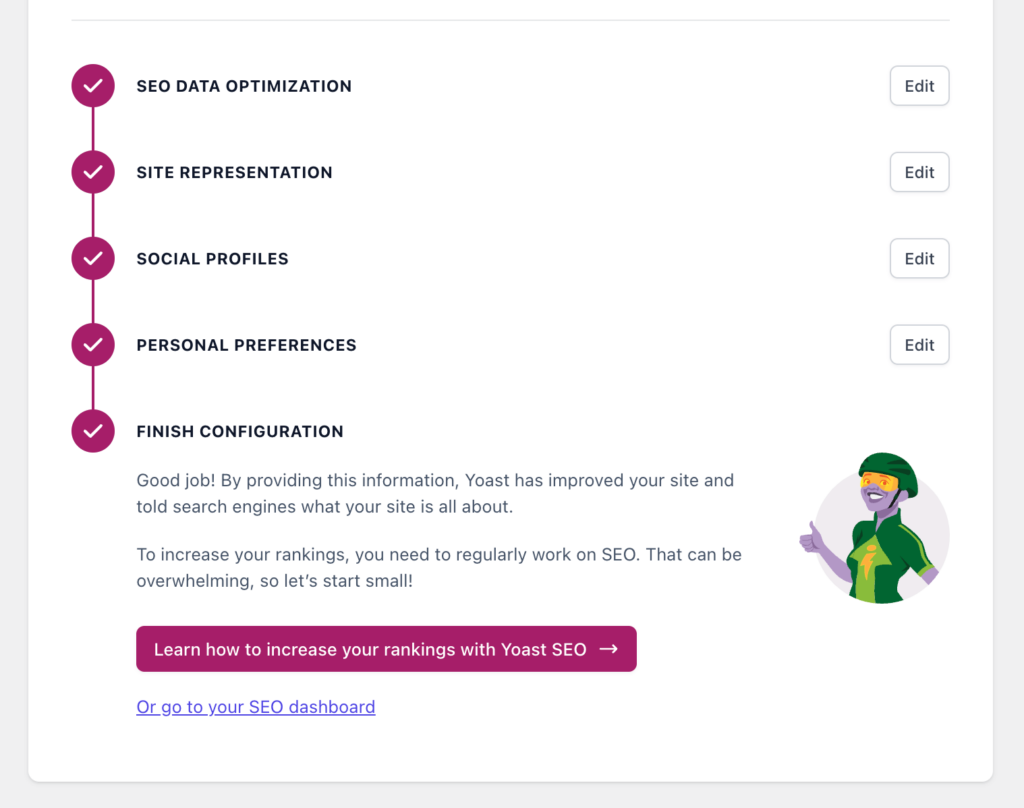Click the arrow icon inside the rankings button

609,649
